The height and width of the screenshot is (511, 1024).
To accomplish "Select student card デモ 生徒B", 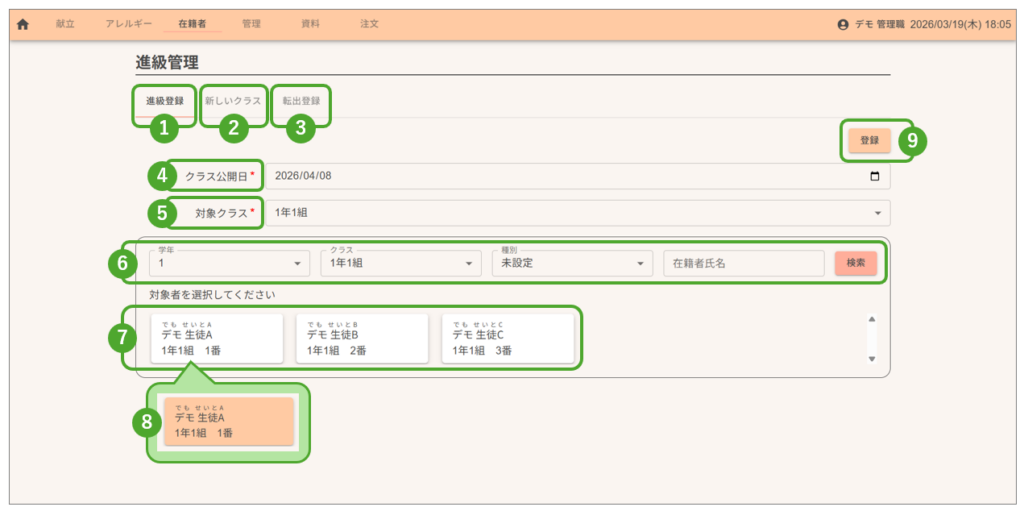I will [362, 339].
